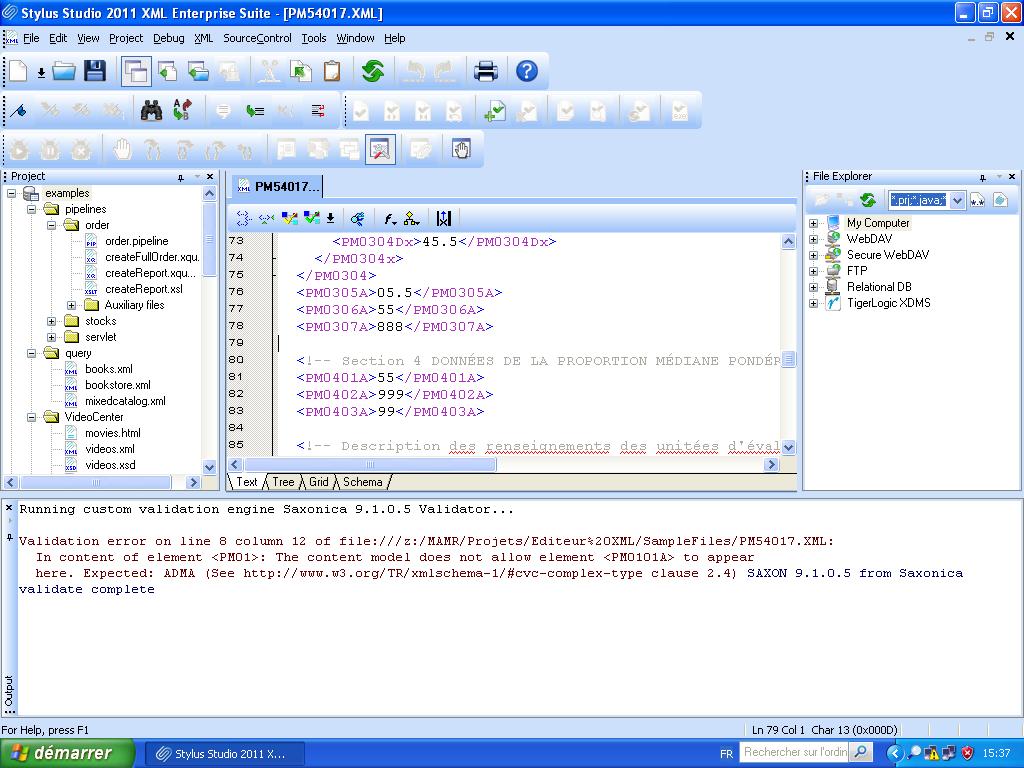Collapse the examples project root

(x=11, y=193)
